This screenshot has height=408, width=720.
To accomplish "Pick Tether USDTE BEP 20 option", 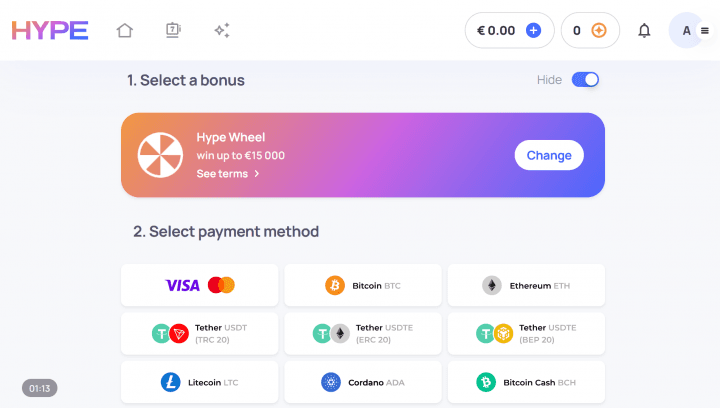I will click(526, 334).
